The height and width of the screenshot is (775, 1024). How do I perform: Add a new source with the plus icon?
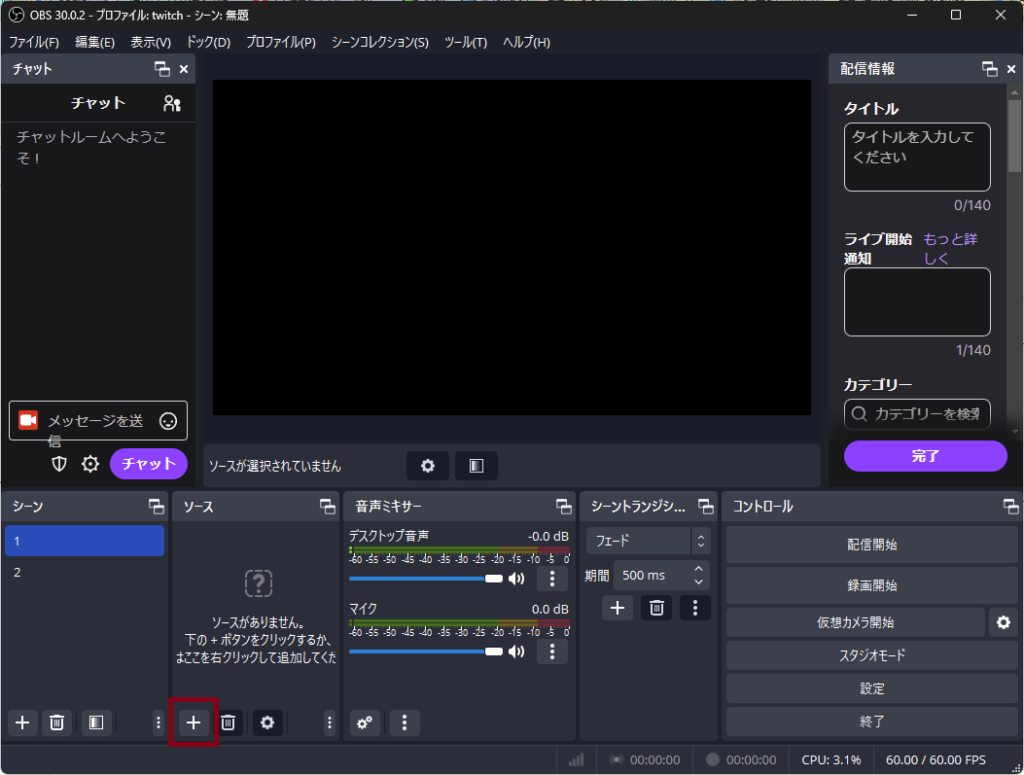pos(193,722)
